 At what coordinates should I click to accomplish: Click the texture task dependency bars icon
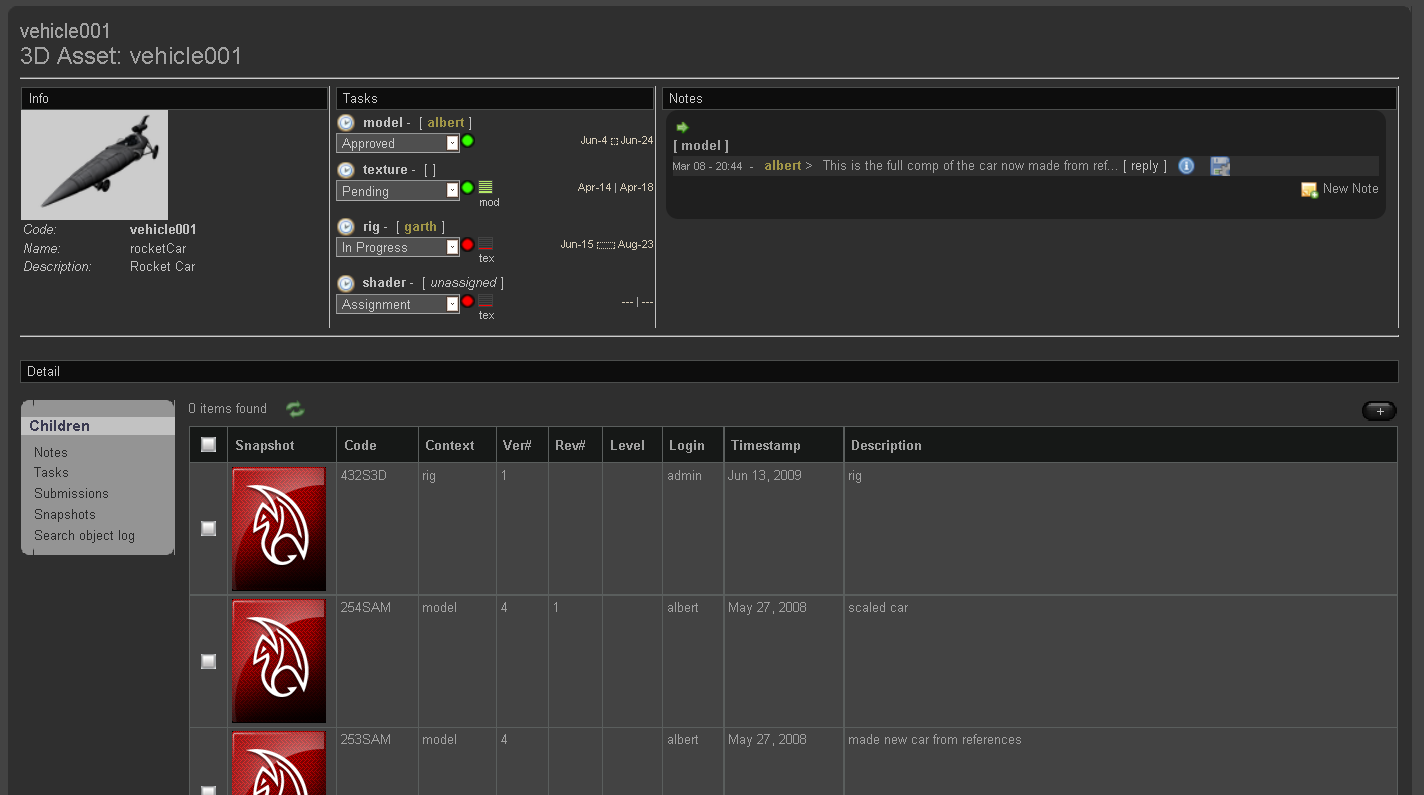(x=485, y=187)
